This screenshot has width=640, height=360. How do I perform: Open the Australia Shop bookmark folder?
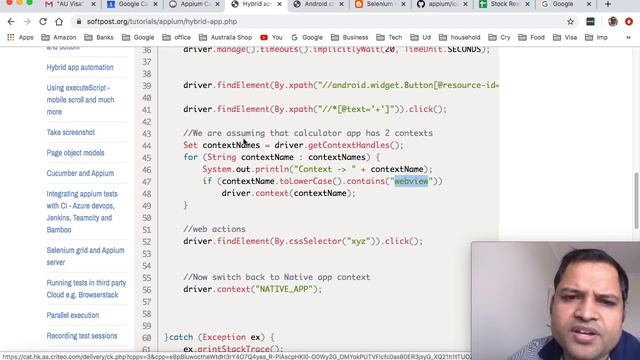click(225, 37)
